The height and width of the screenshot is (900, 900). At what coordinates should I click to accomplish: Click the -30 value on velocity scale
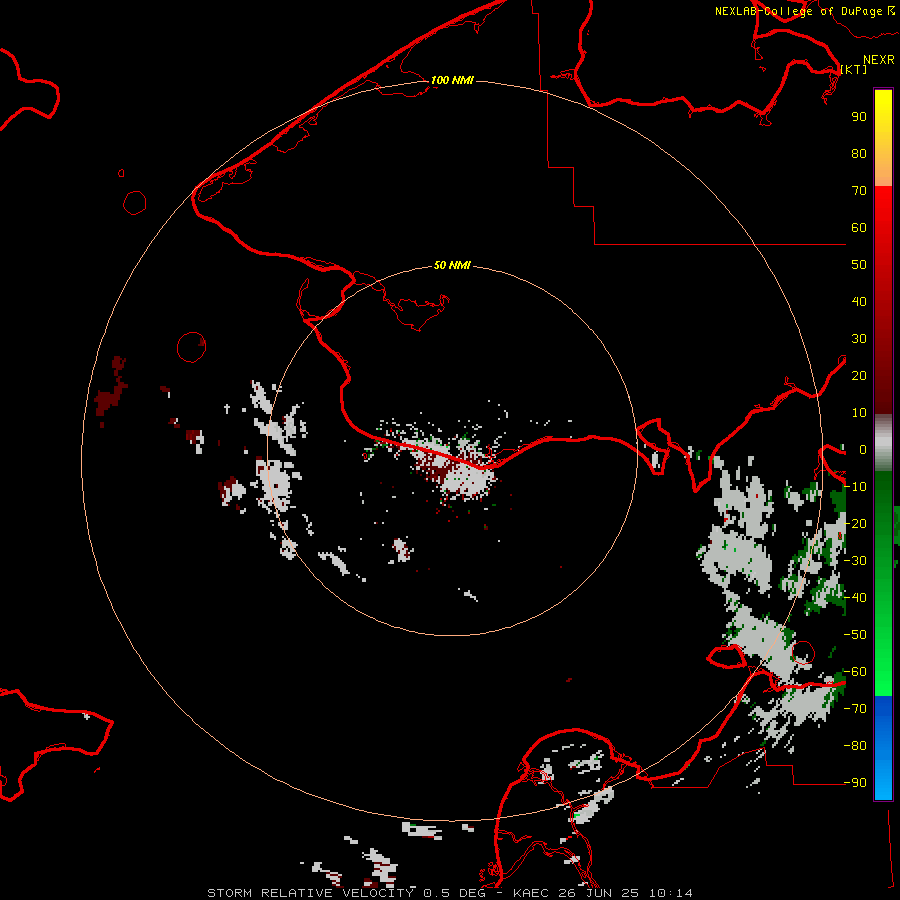[x=855, y=561]
